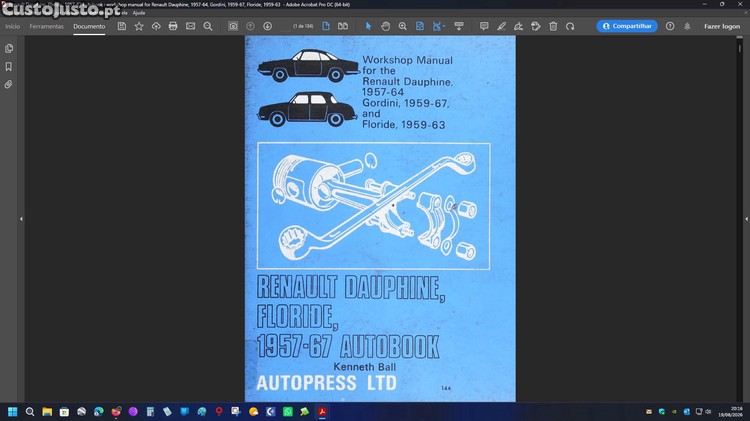Send file by email envelope icon
This screenshot has height=421, width=750.
click(x=190, y=26)
